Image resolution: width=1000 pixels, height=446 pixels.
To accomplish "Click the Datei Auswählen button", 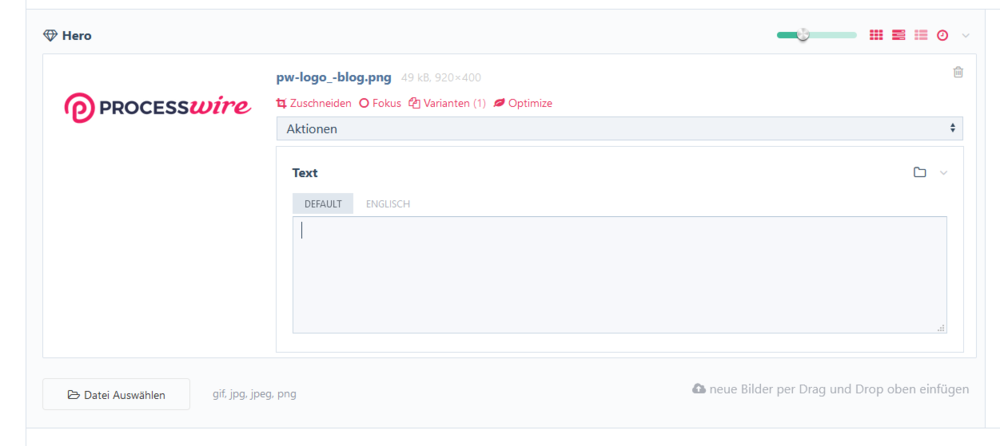I will tap(116, 394).
